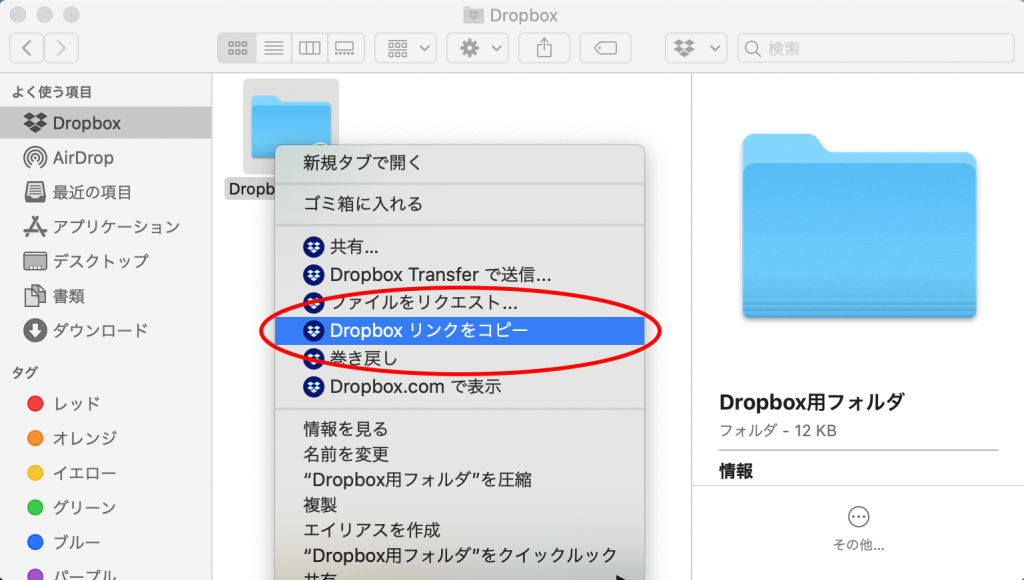The width and height of the screenshot is (1024, 580).
Task: Switch to column view
Action: click(x=310, y=48)
